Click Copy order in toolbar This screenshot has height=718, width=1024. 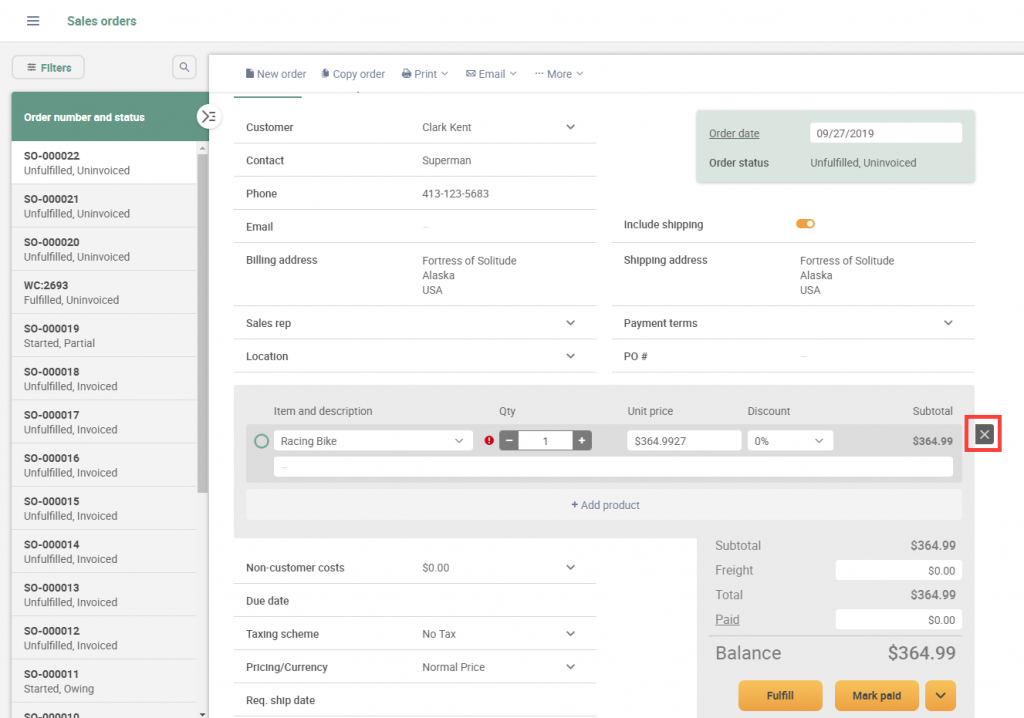[x=353, y=74]
